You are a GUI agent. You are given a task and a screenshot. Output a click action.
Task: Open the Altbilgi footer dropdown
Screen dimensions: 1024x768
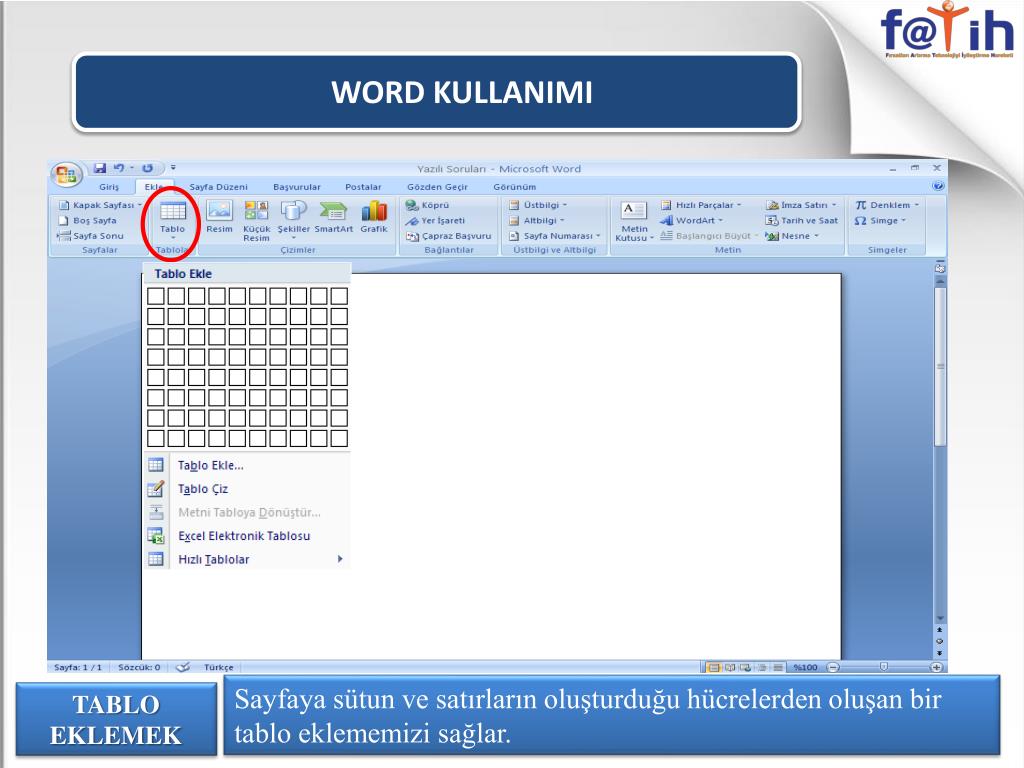pyautogui.click(x=537, y=221)
